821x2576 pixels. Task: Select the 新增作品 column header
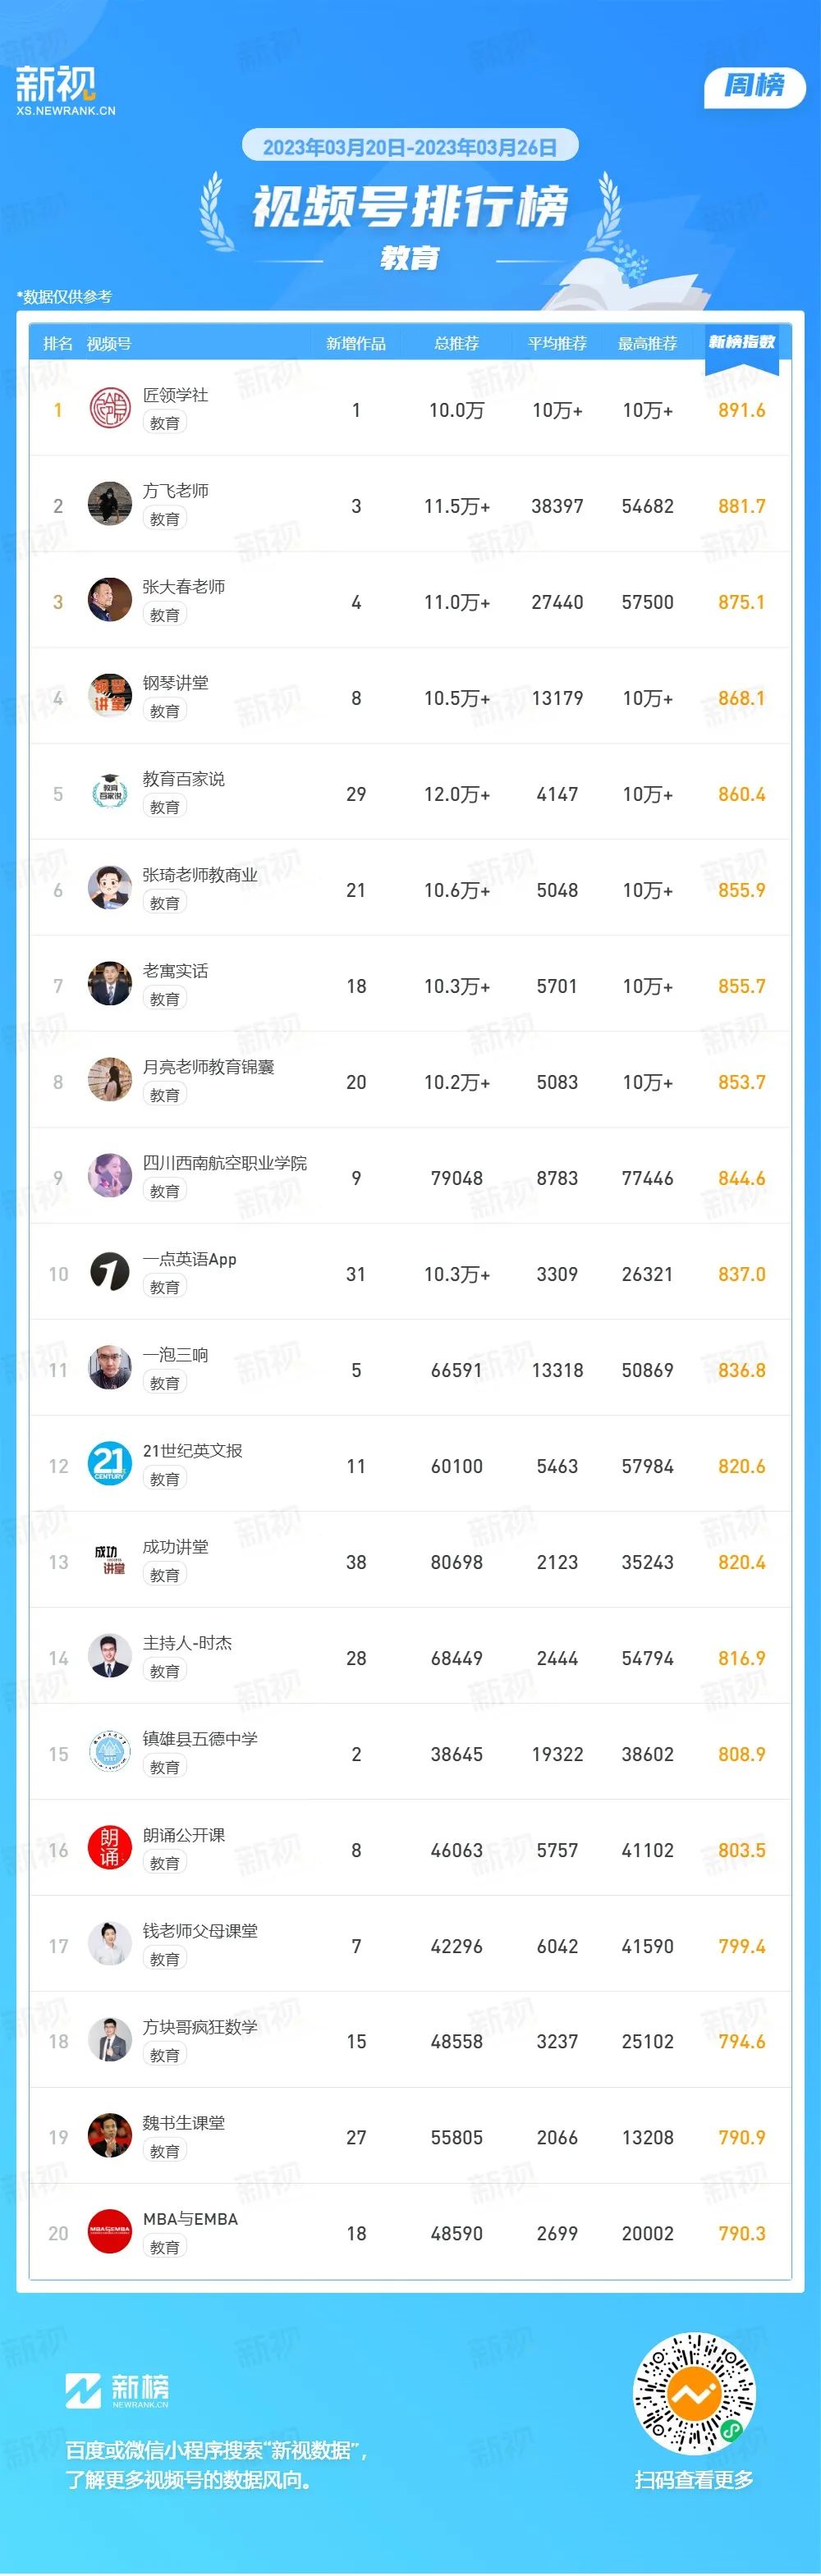tap(356, 343)
